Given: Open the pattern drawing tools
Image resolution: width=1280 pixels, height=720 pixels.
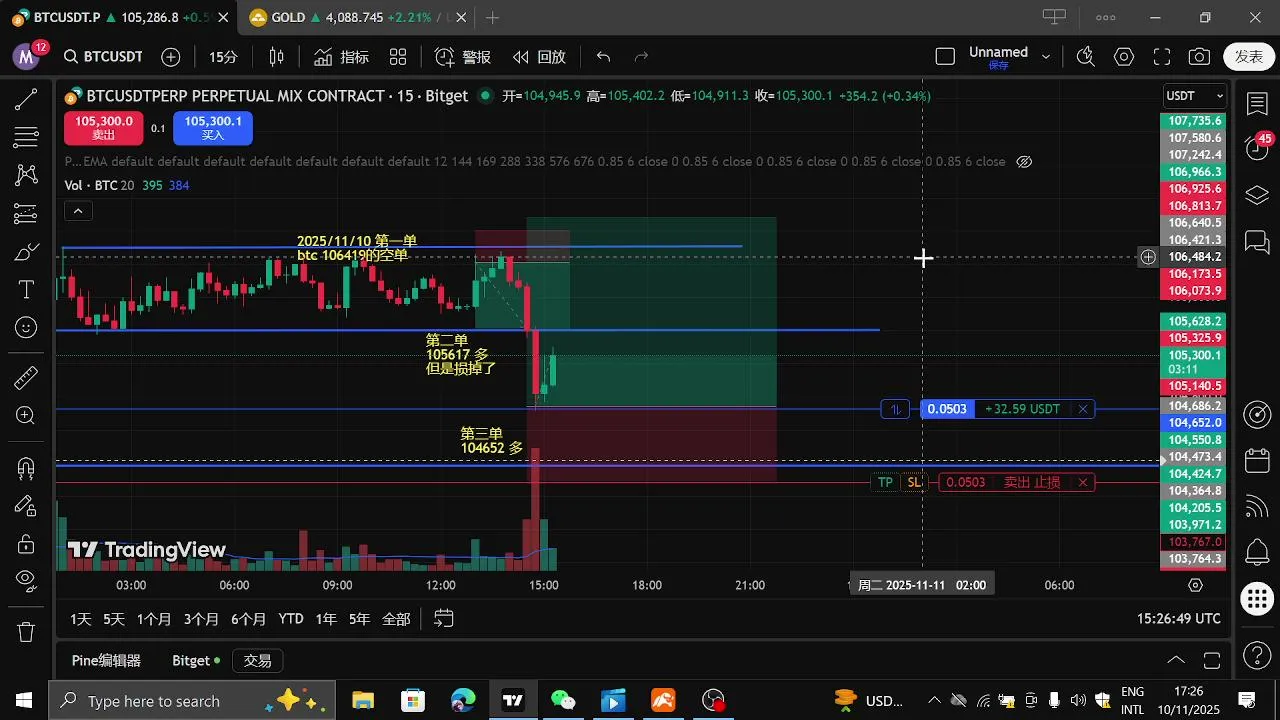Looking at the screenshot, I should click(x=26, y=175).
